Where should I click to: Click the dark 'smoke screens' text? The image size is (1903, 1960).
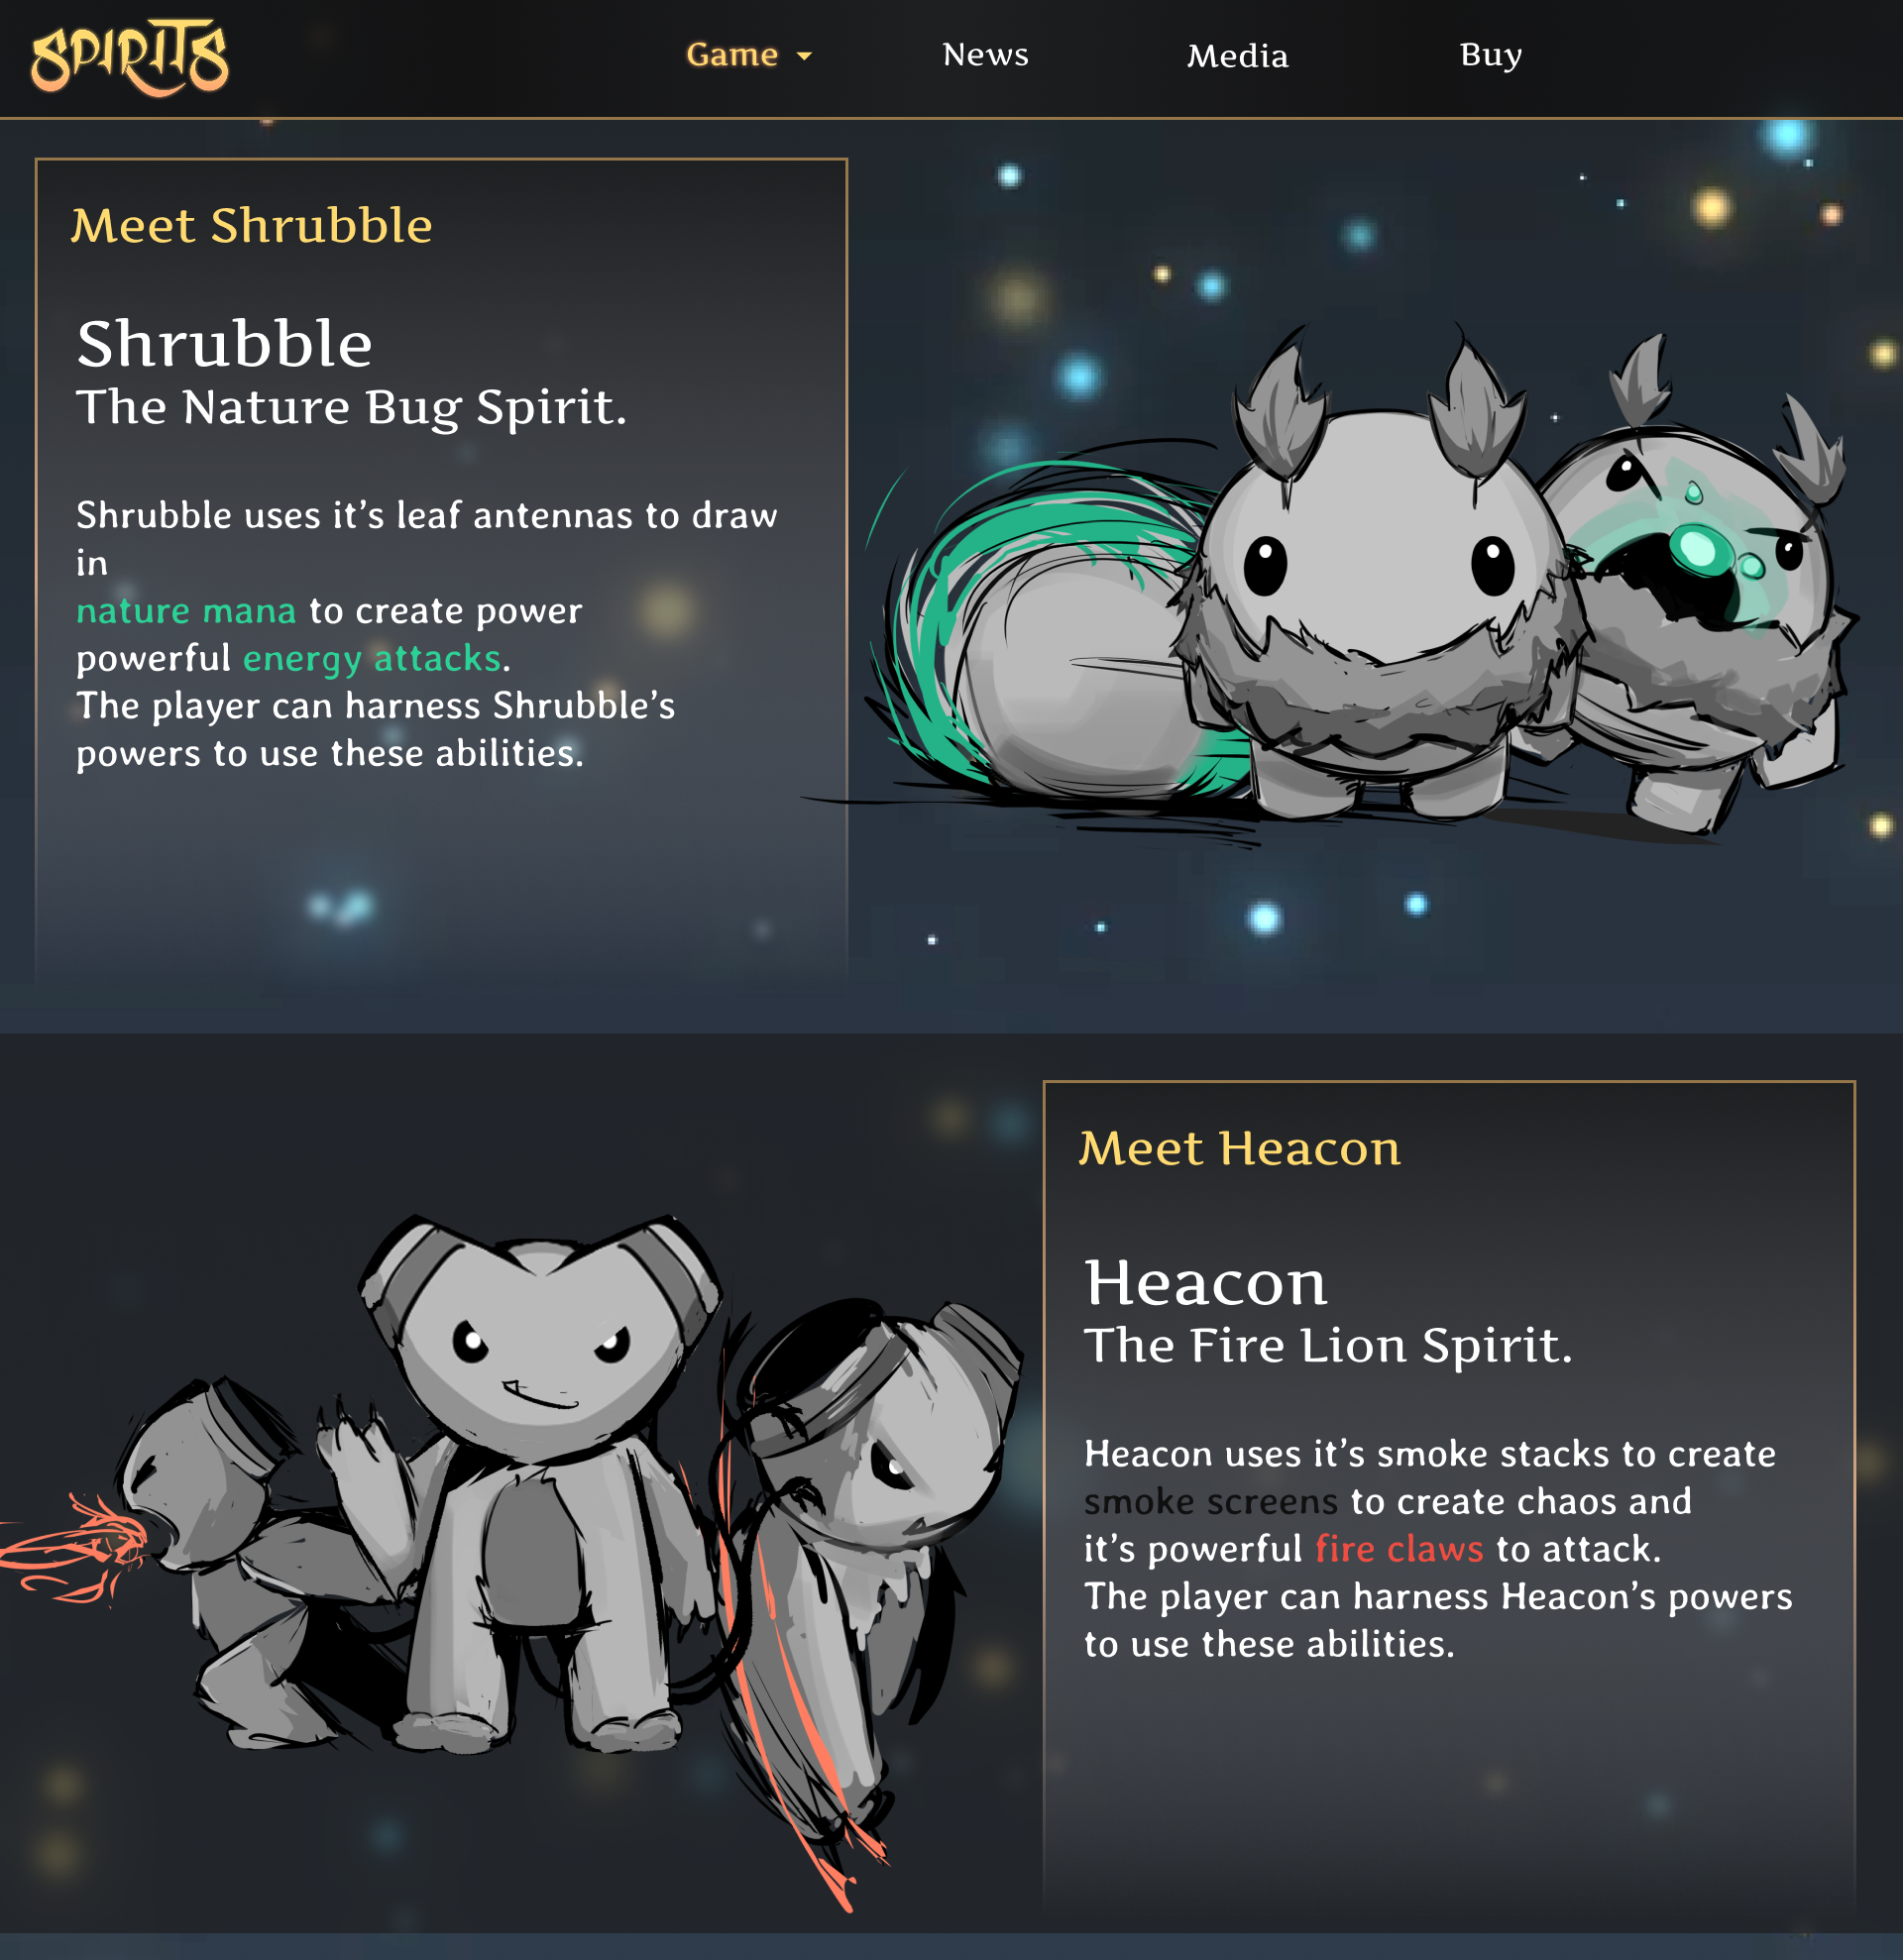click(1210, 1501)
